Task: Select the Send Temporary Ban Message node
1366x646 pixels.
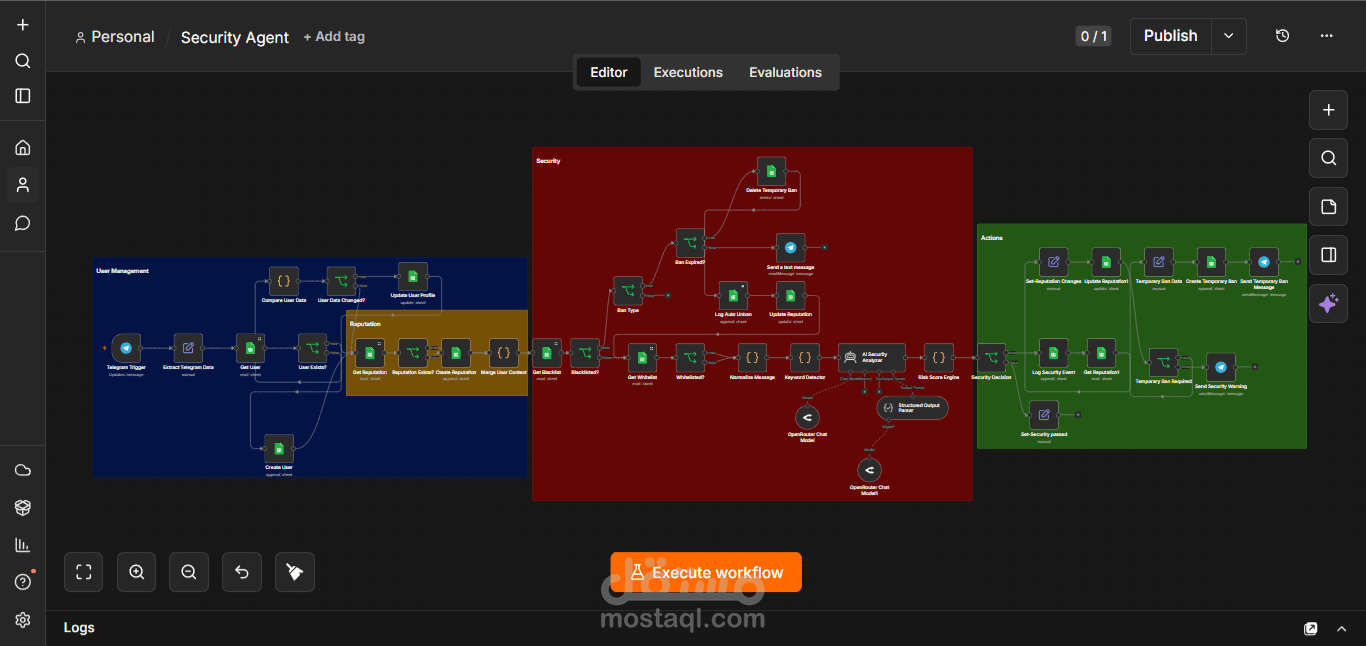Action: click(1263, 262)
